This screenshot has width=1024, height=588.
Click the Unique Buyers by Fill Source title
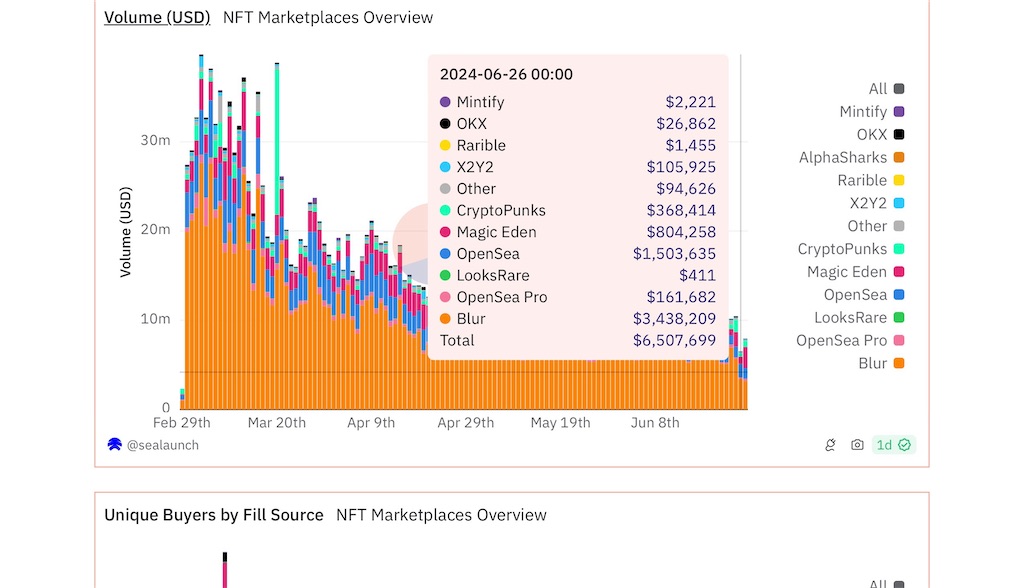tap(214, 515)
